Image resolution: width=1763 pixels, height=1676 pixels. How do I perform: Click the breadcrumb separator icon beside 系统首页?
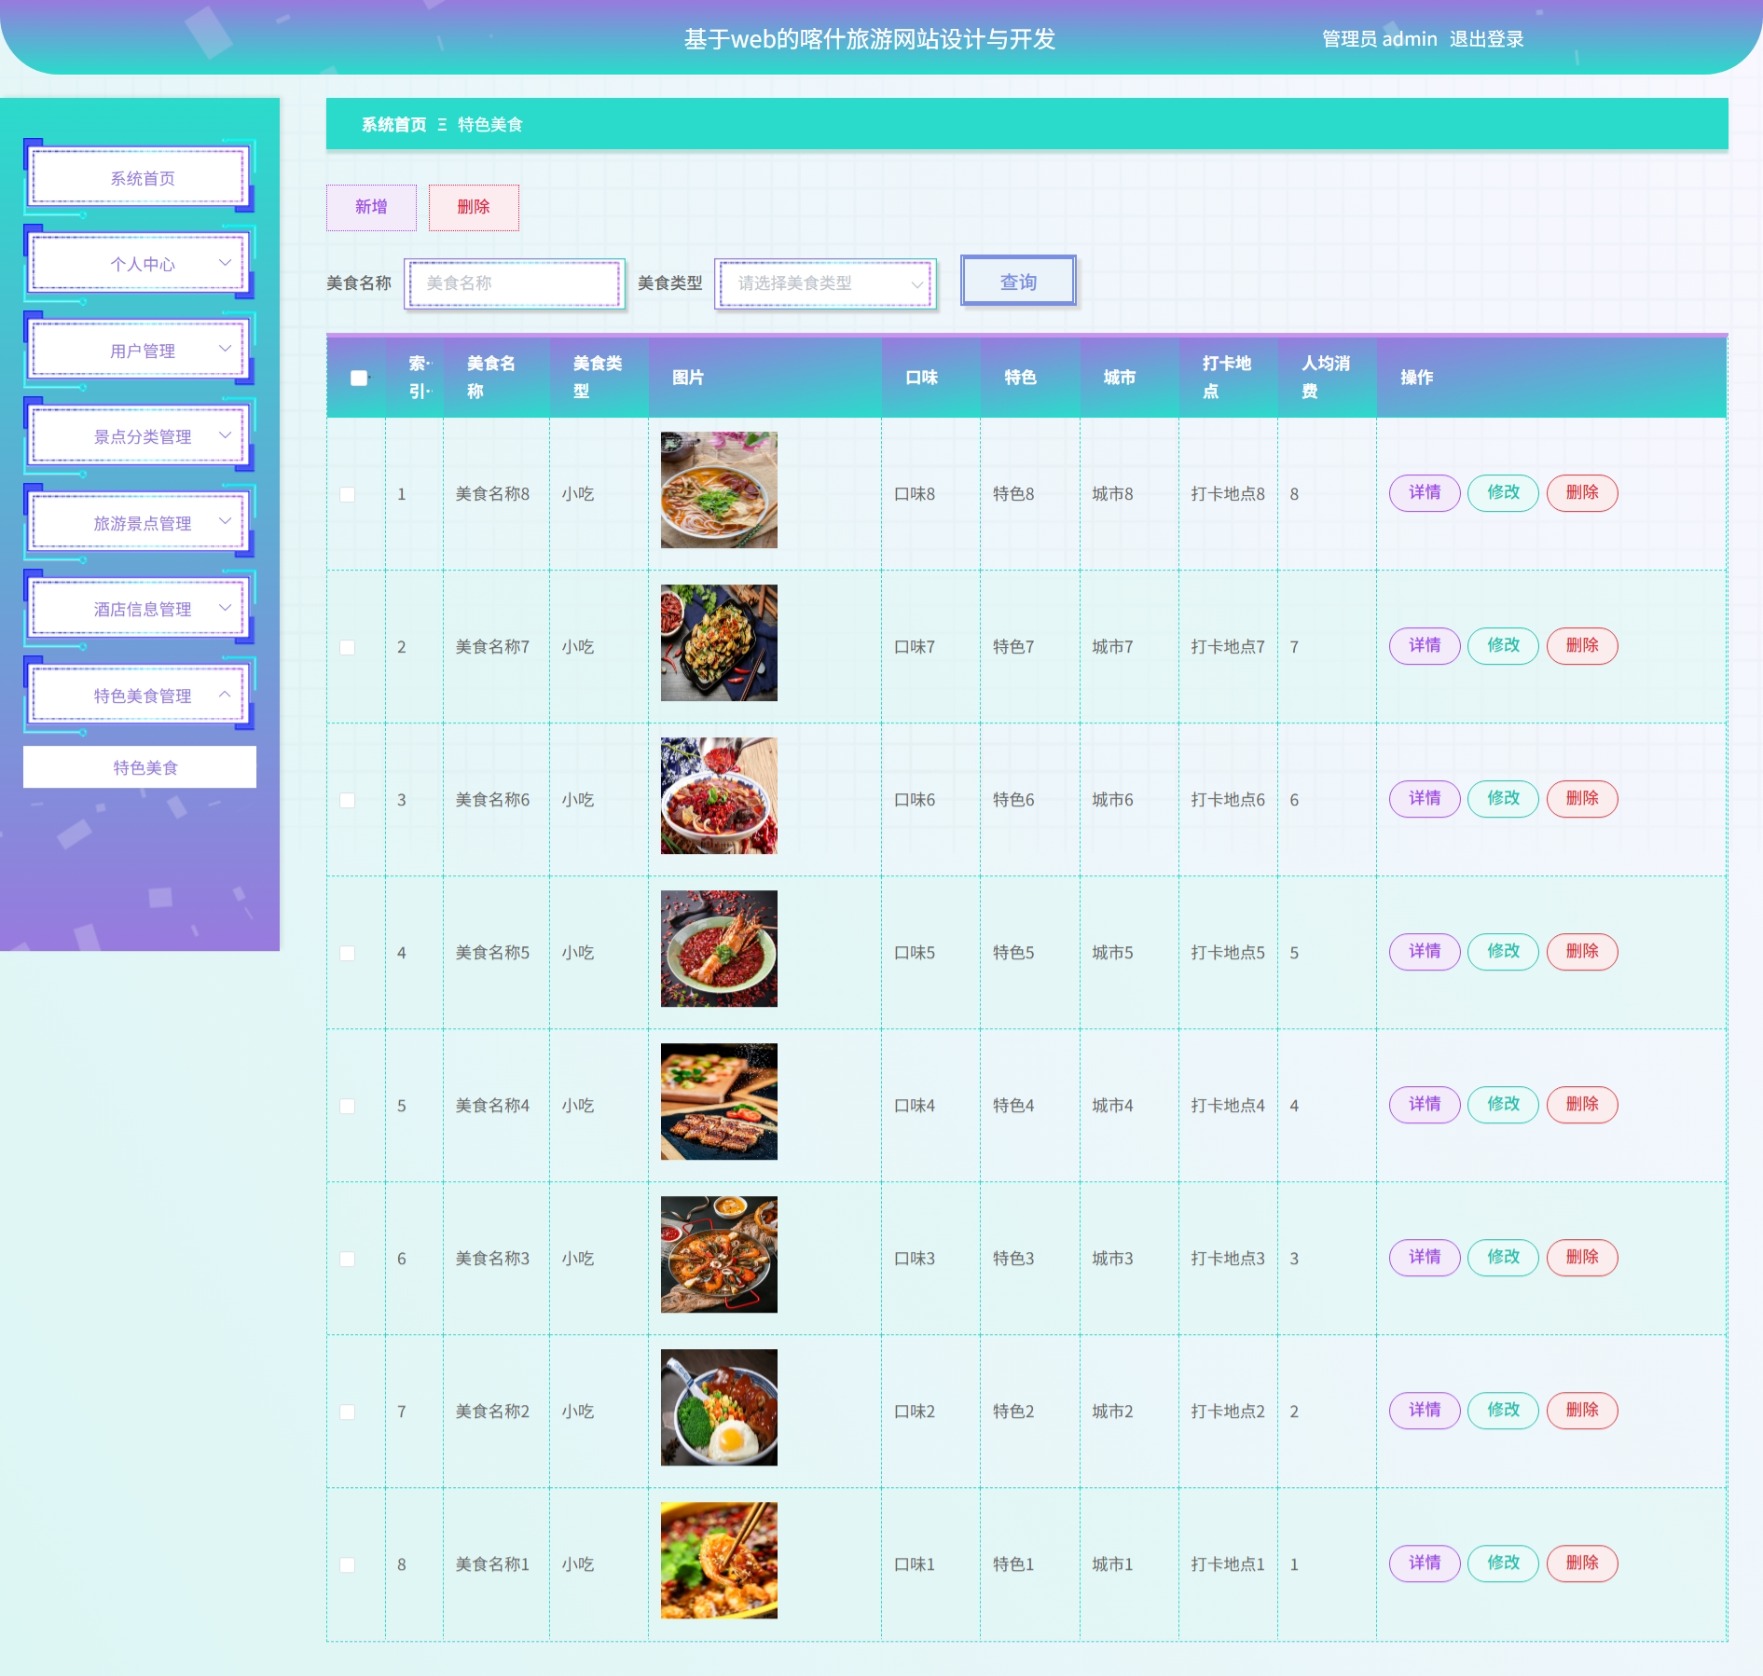442,125
